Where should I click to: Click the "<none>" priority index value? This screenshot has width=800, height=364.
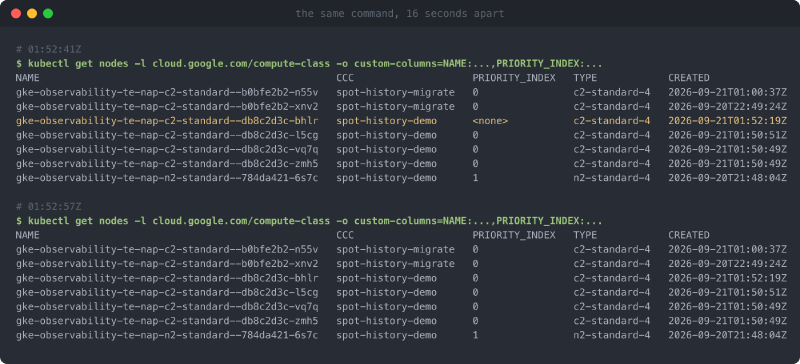click(490, 121)
